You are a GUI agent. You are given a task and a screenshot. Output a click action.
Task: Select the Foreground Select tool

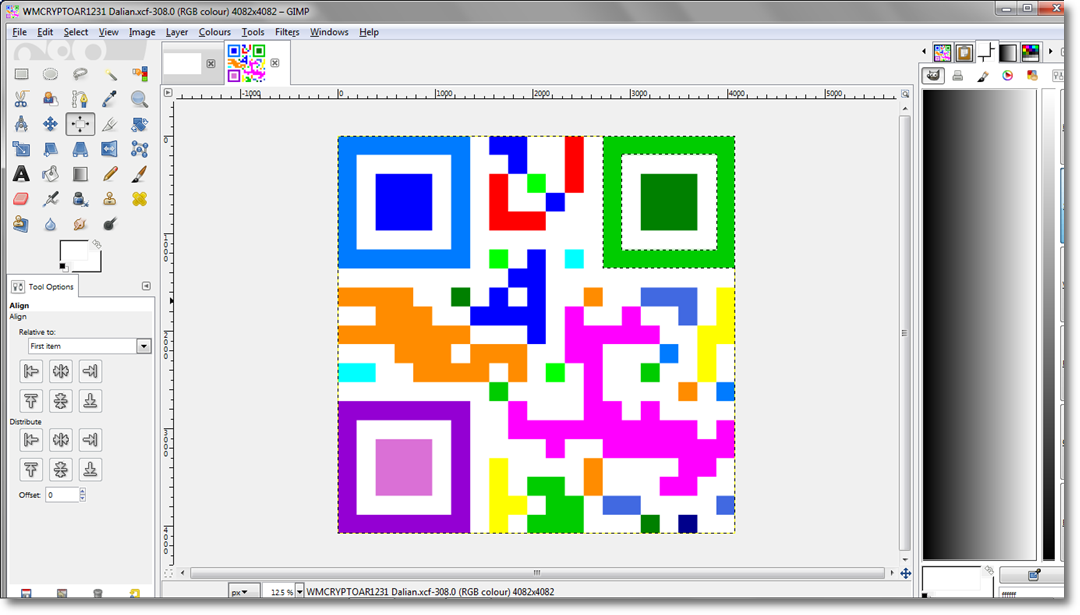pos(50,99)
